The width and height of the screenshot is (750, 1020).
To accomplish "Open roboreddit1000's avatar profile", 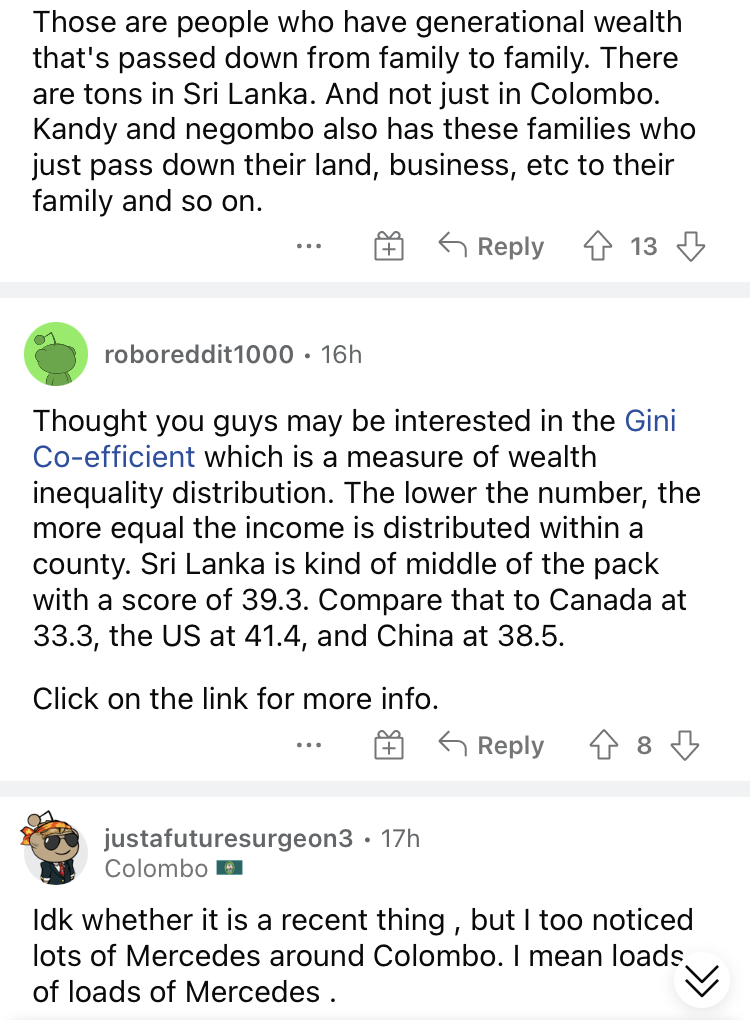I will pyautogui.click(x=56, y=354).
